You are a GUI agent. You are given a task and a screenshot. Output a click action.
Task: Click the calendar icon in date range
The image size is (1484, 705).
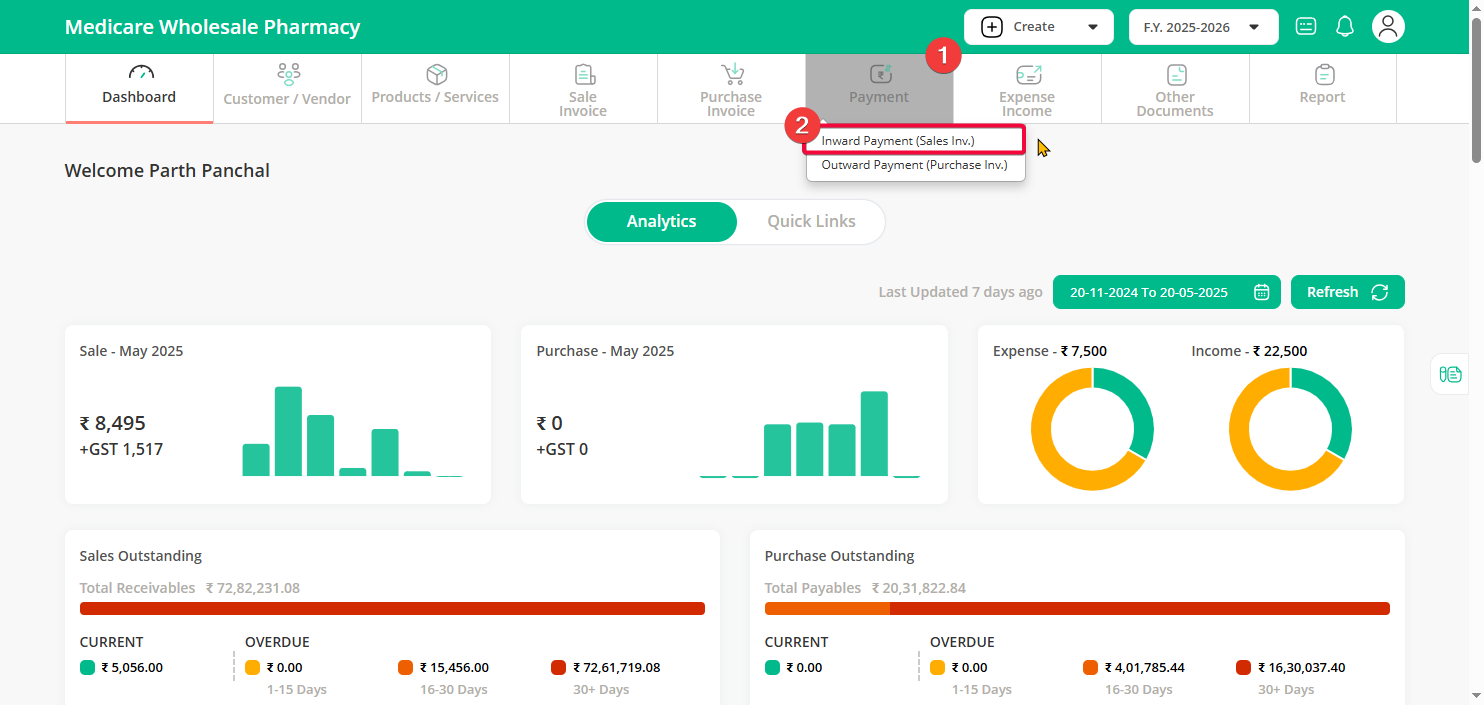1262,292
